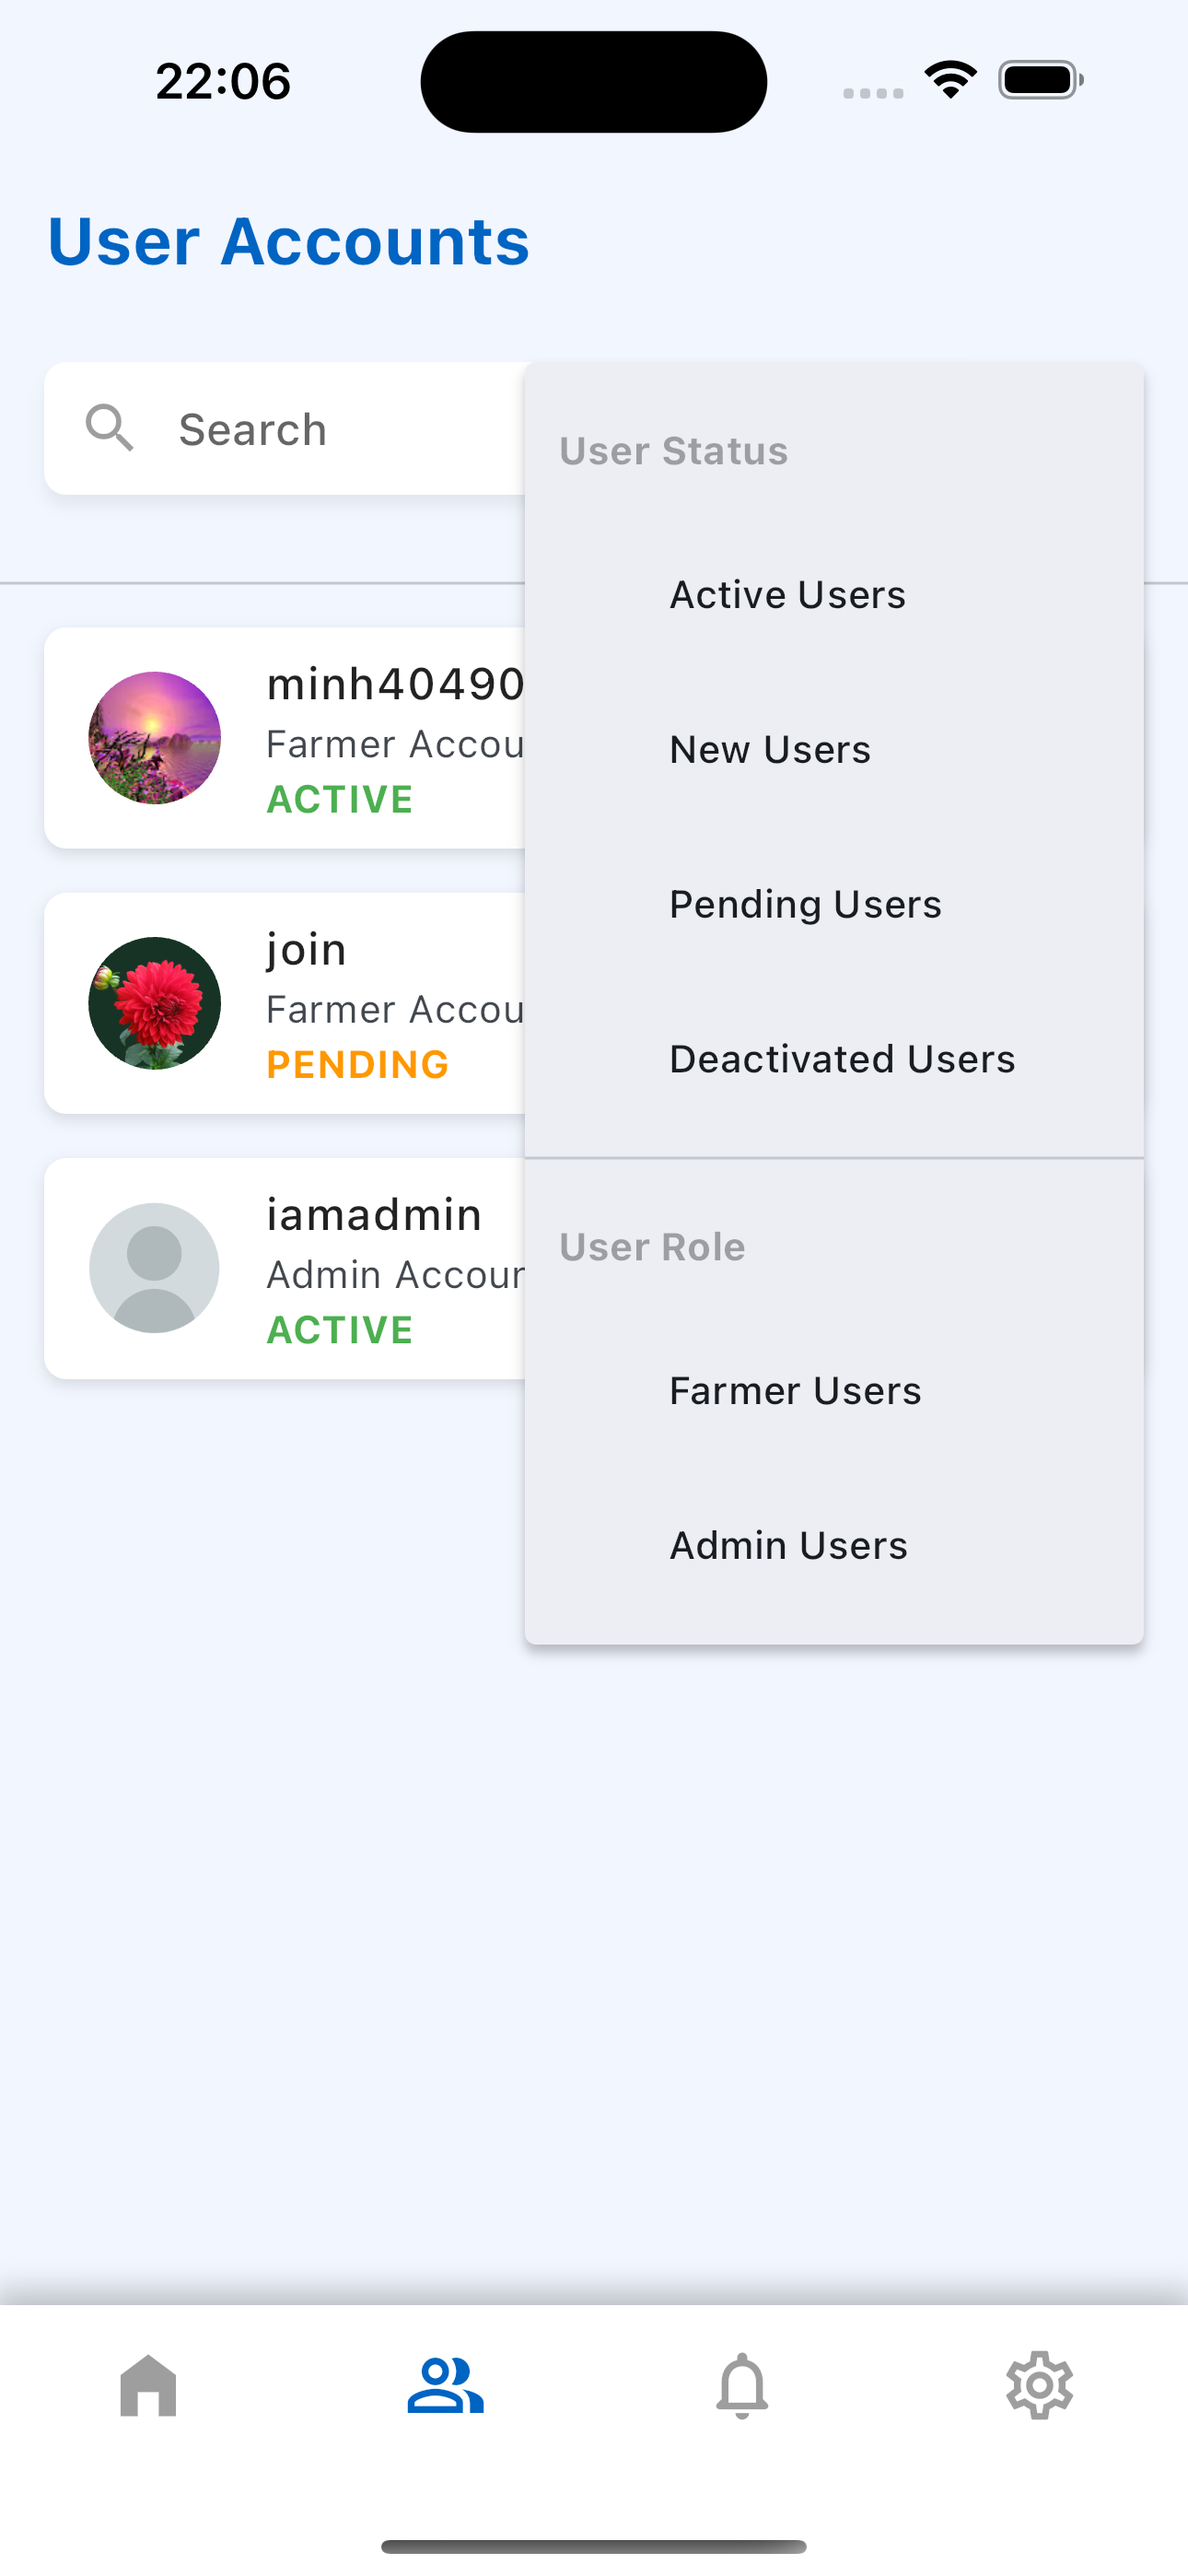Focus the Search input field
The width and height of the screenshot is (1188, 2576).
(285, 428)
